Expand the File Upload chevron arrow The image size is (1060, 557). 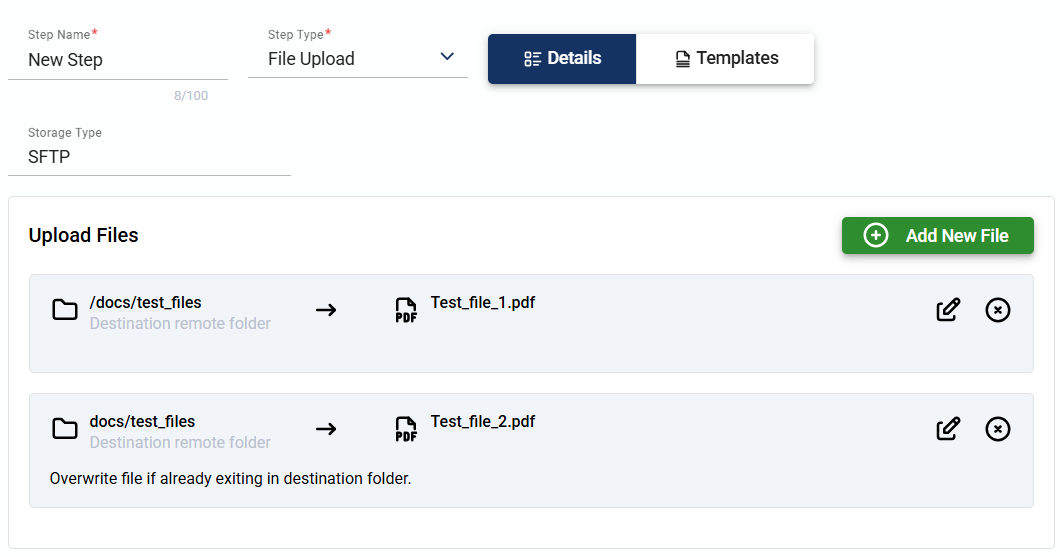447,57
